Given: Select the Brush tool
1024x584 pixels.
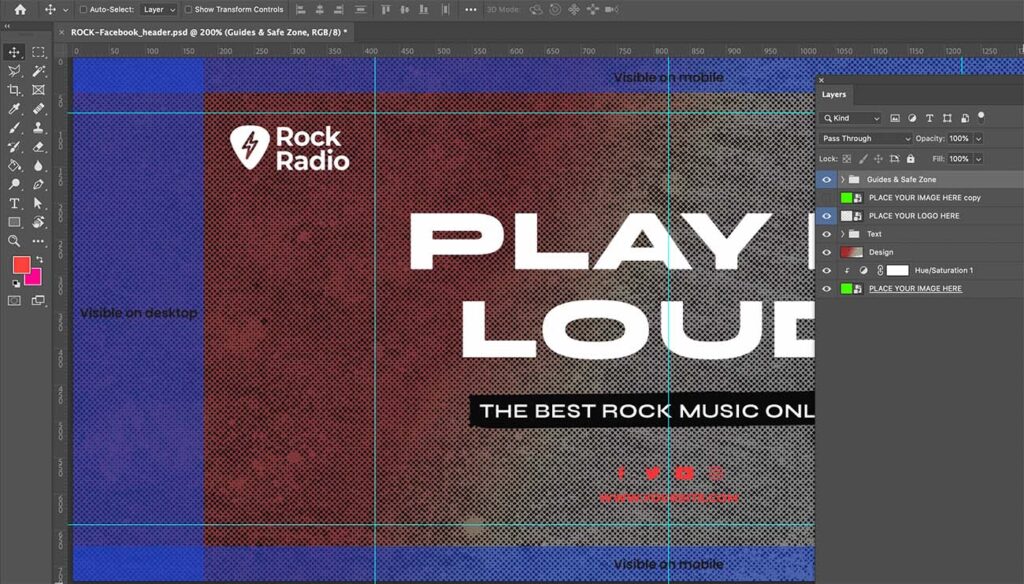Looking at the screenshot, I should coord(14,127).
